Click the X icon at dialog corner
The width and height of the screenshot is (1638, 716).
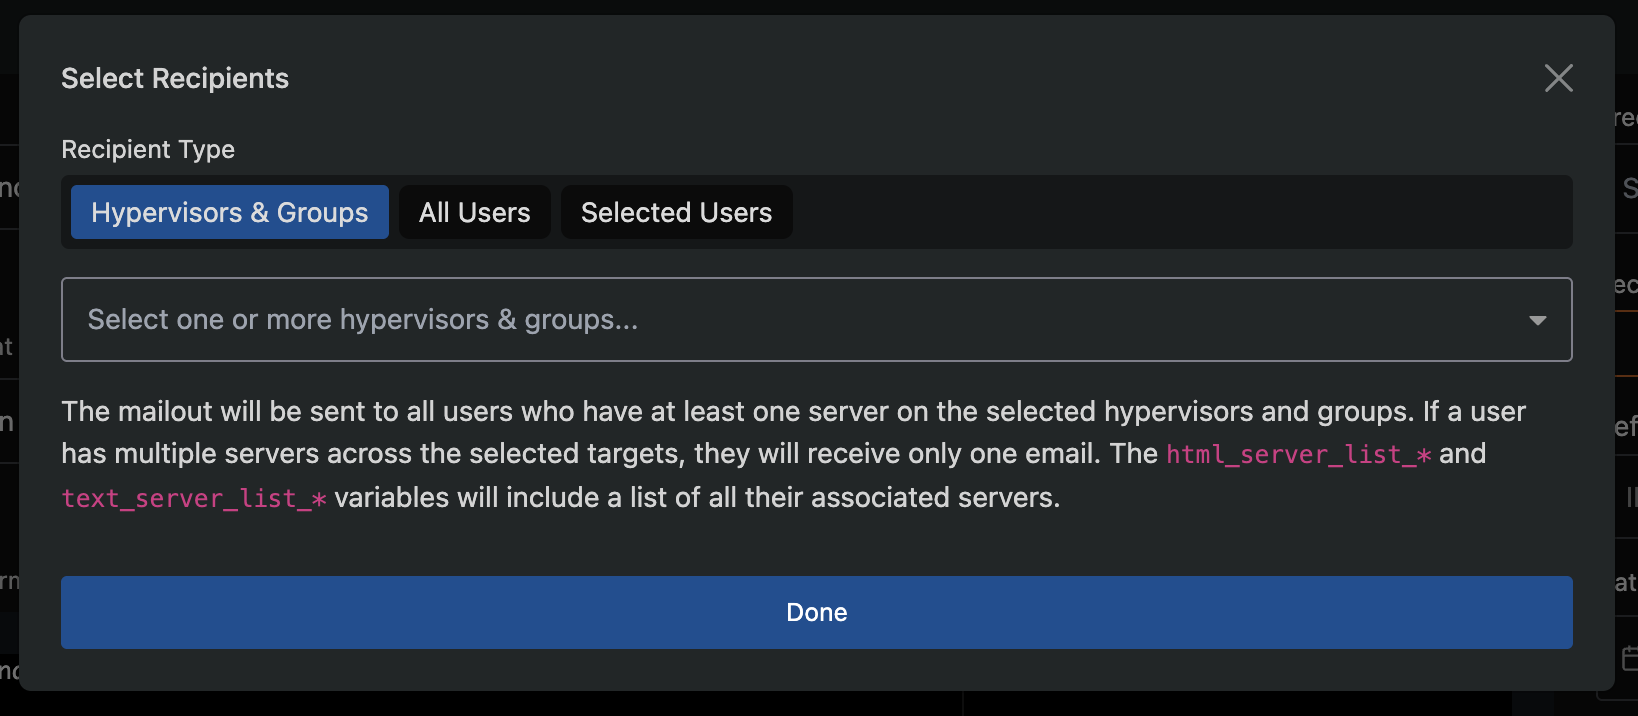click(1558, 78)
